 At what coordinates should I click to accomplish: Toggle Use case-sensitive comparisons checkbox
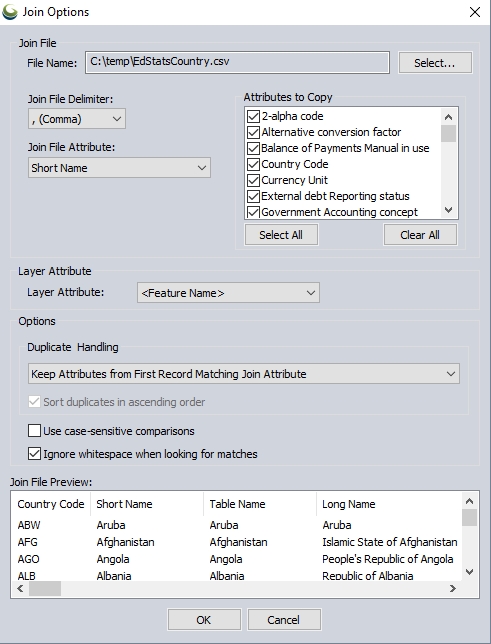35,431
